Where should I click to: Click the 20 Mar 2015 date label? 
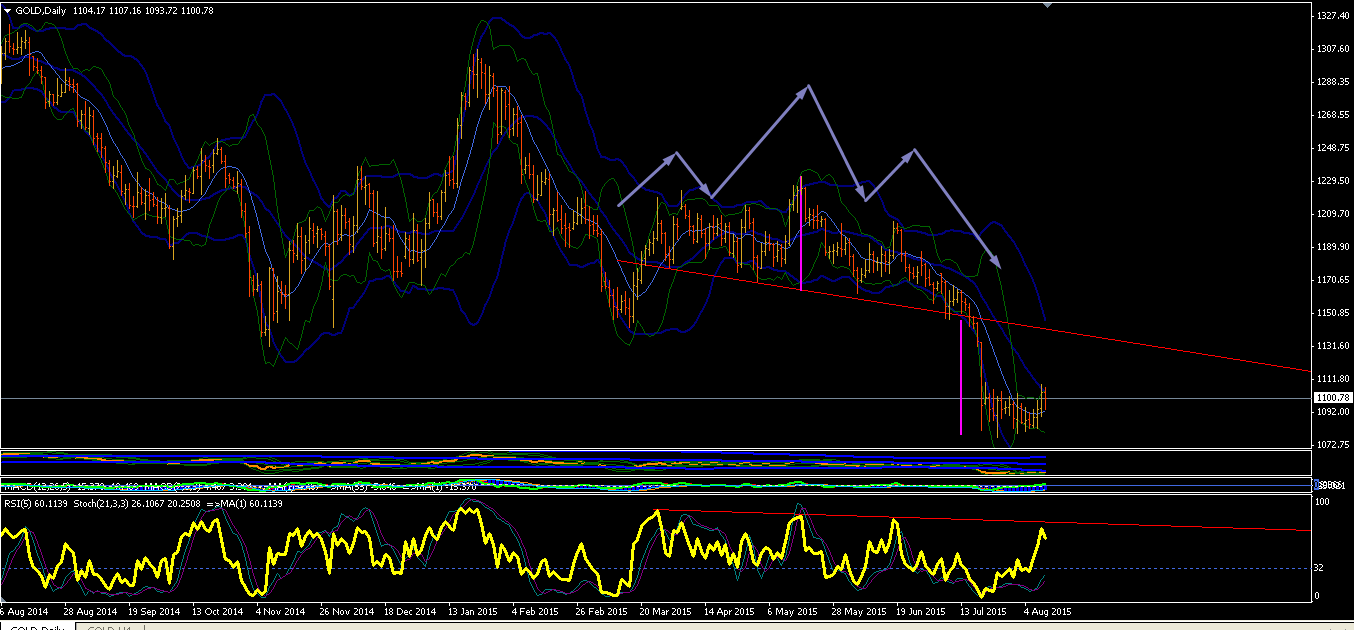(666, 611)
